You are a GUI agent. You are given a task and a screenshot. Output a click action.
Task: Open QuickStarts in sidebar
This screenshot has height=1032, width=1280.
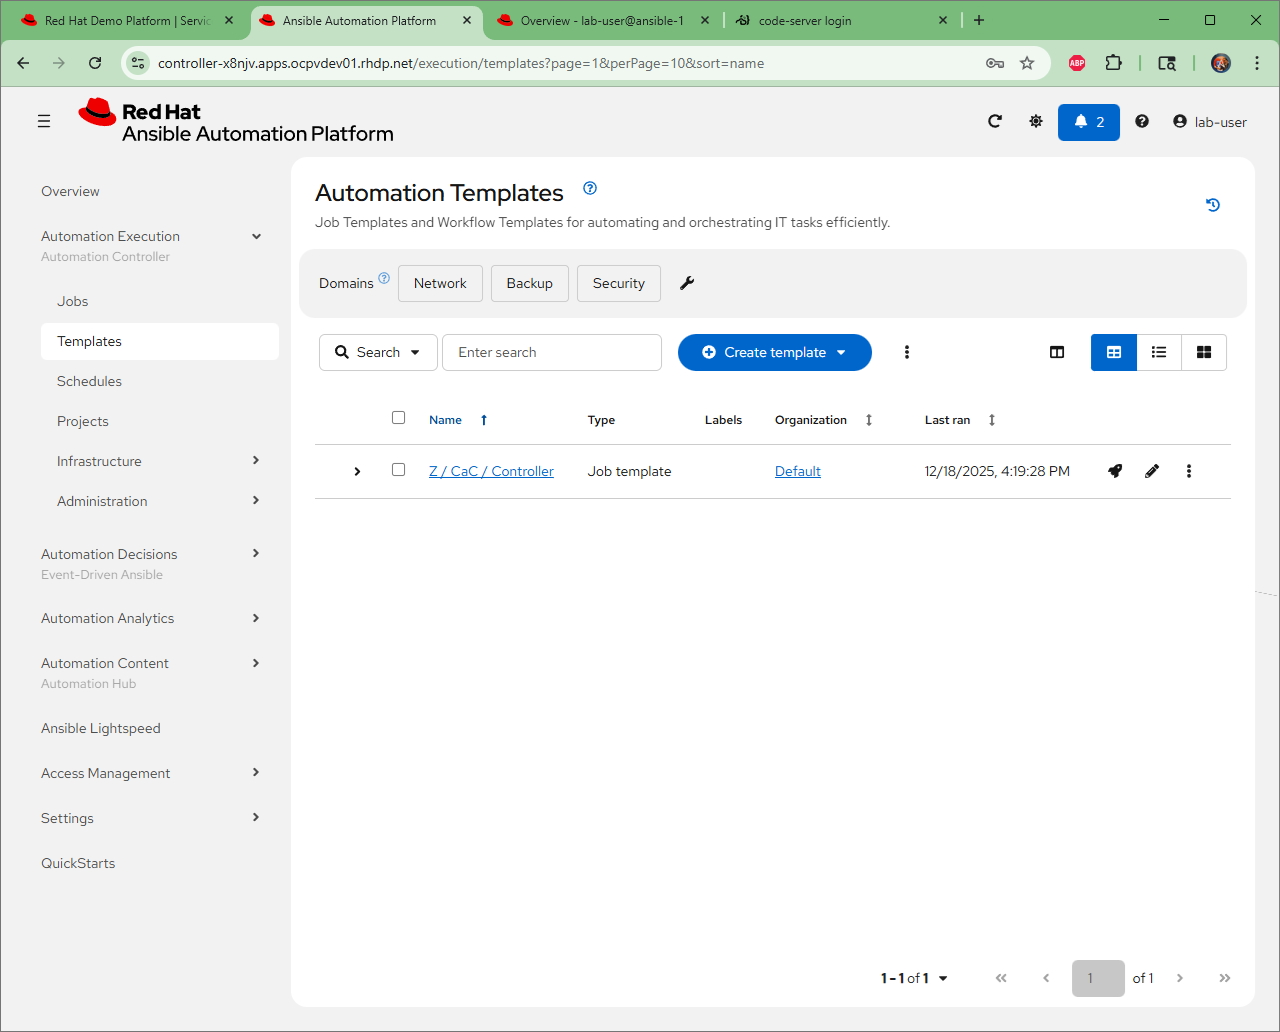[x=78, y=863]
